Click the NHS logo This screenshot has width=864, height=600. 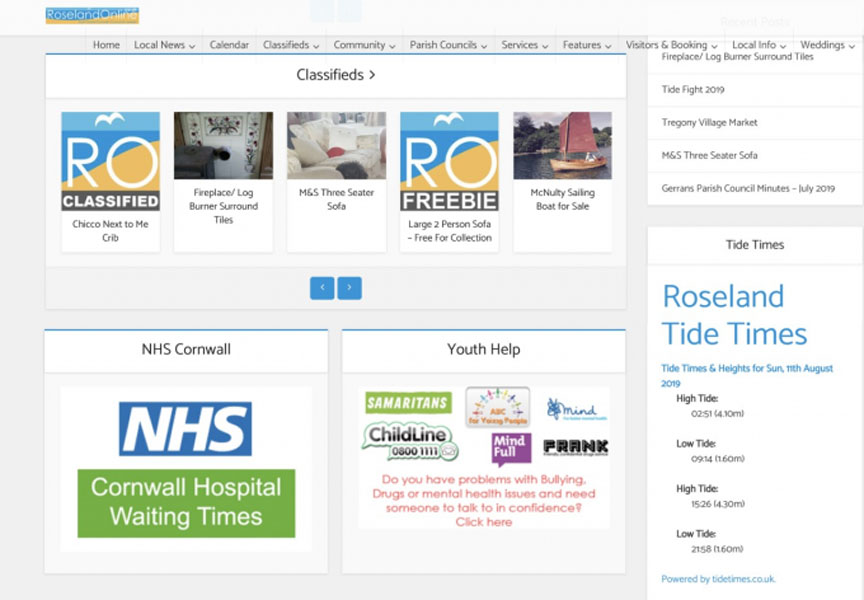[x=185, y=429]
